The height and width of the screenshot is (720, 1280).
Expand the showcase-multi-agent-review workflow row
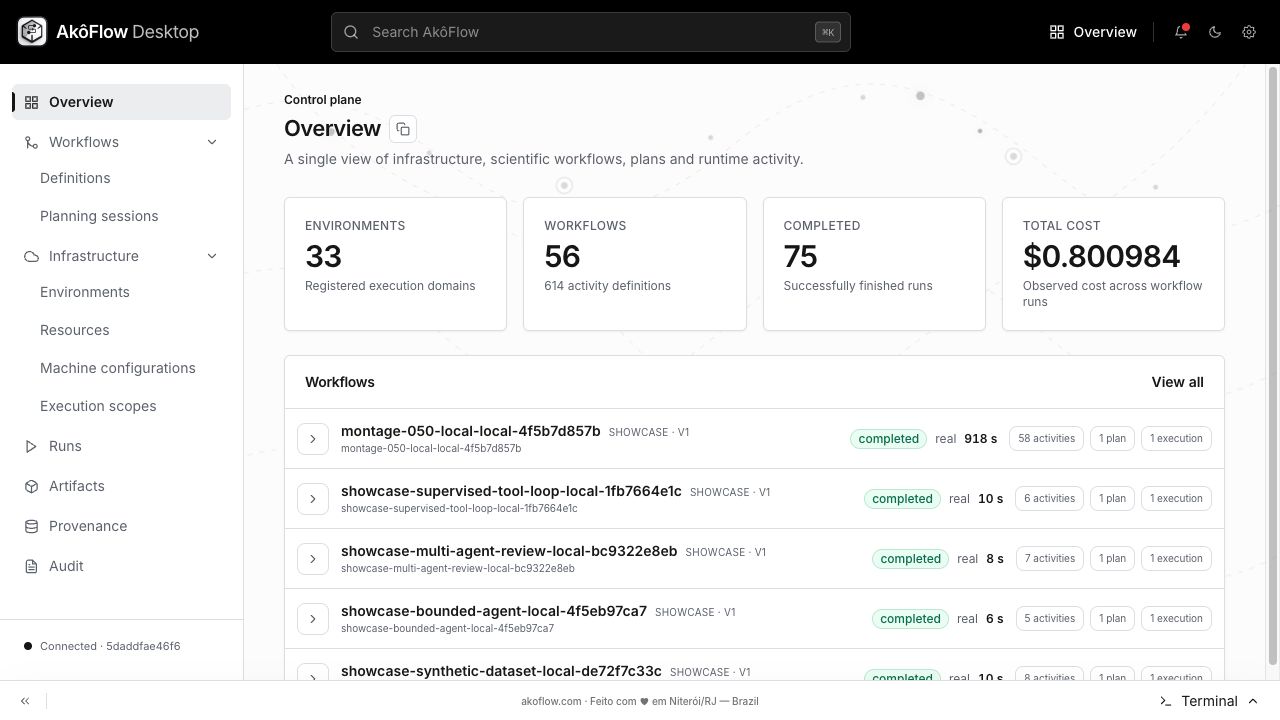(x=313, y=559)
